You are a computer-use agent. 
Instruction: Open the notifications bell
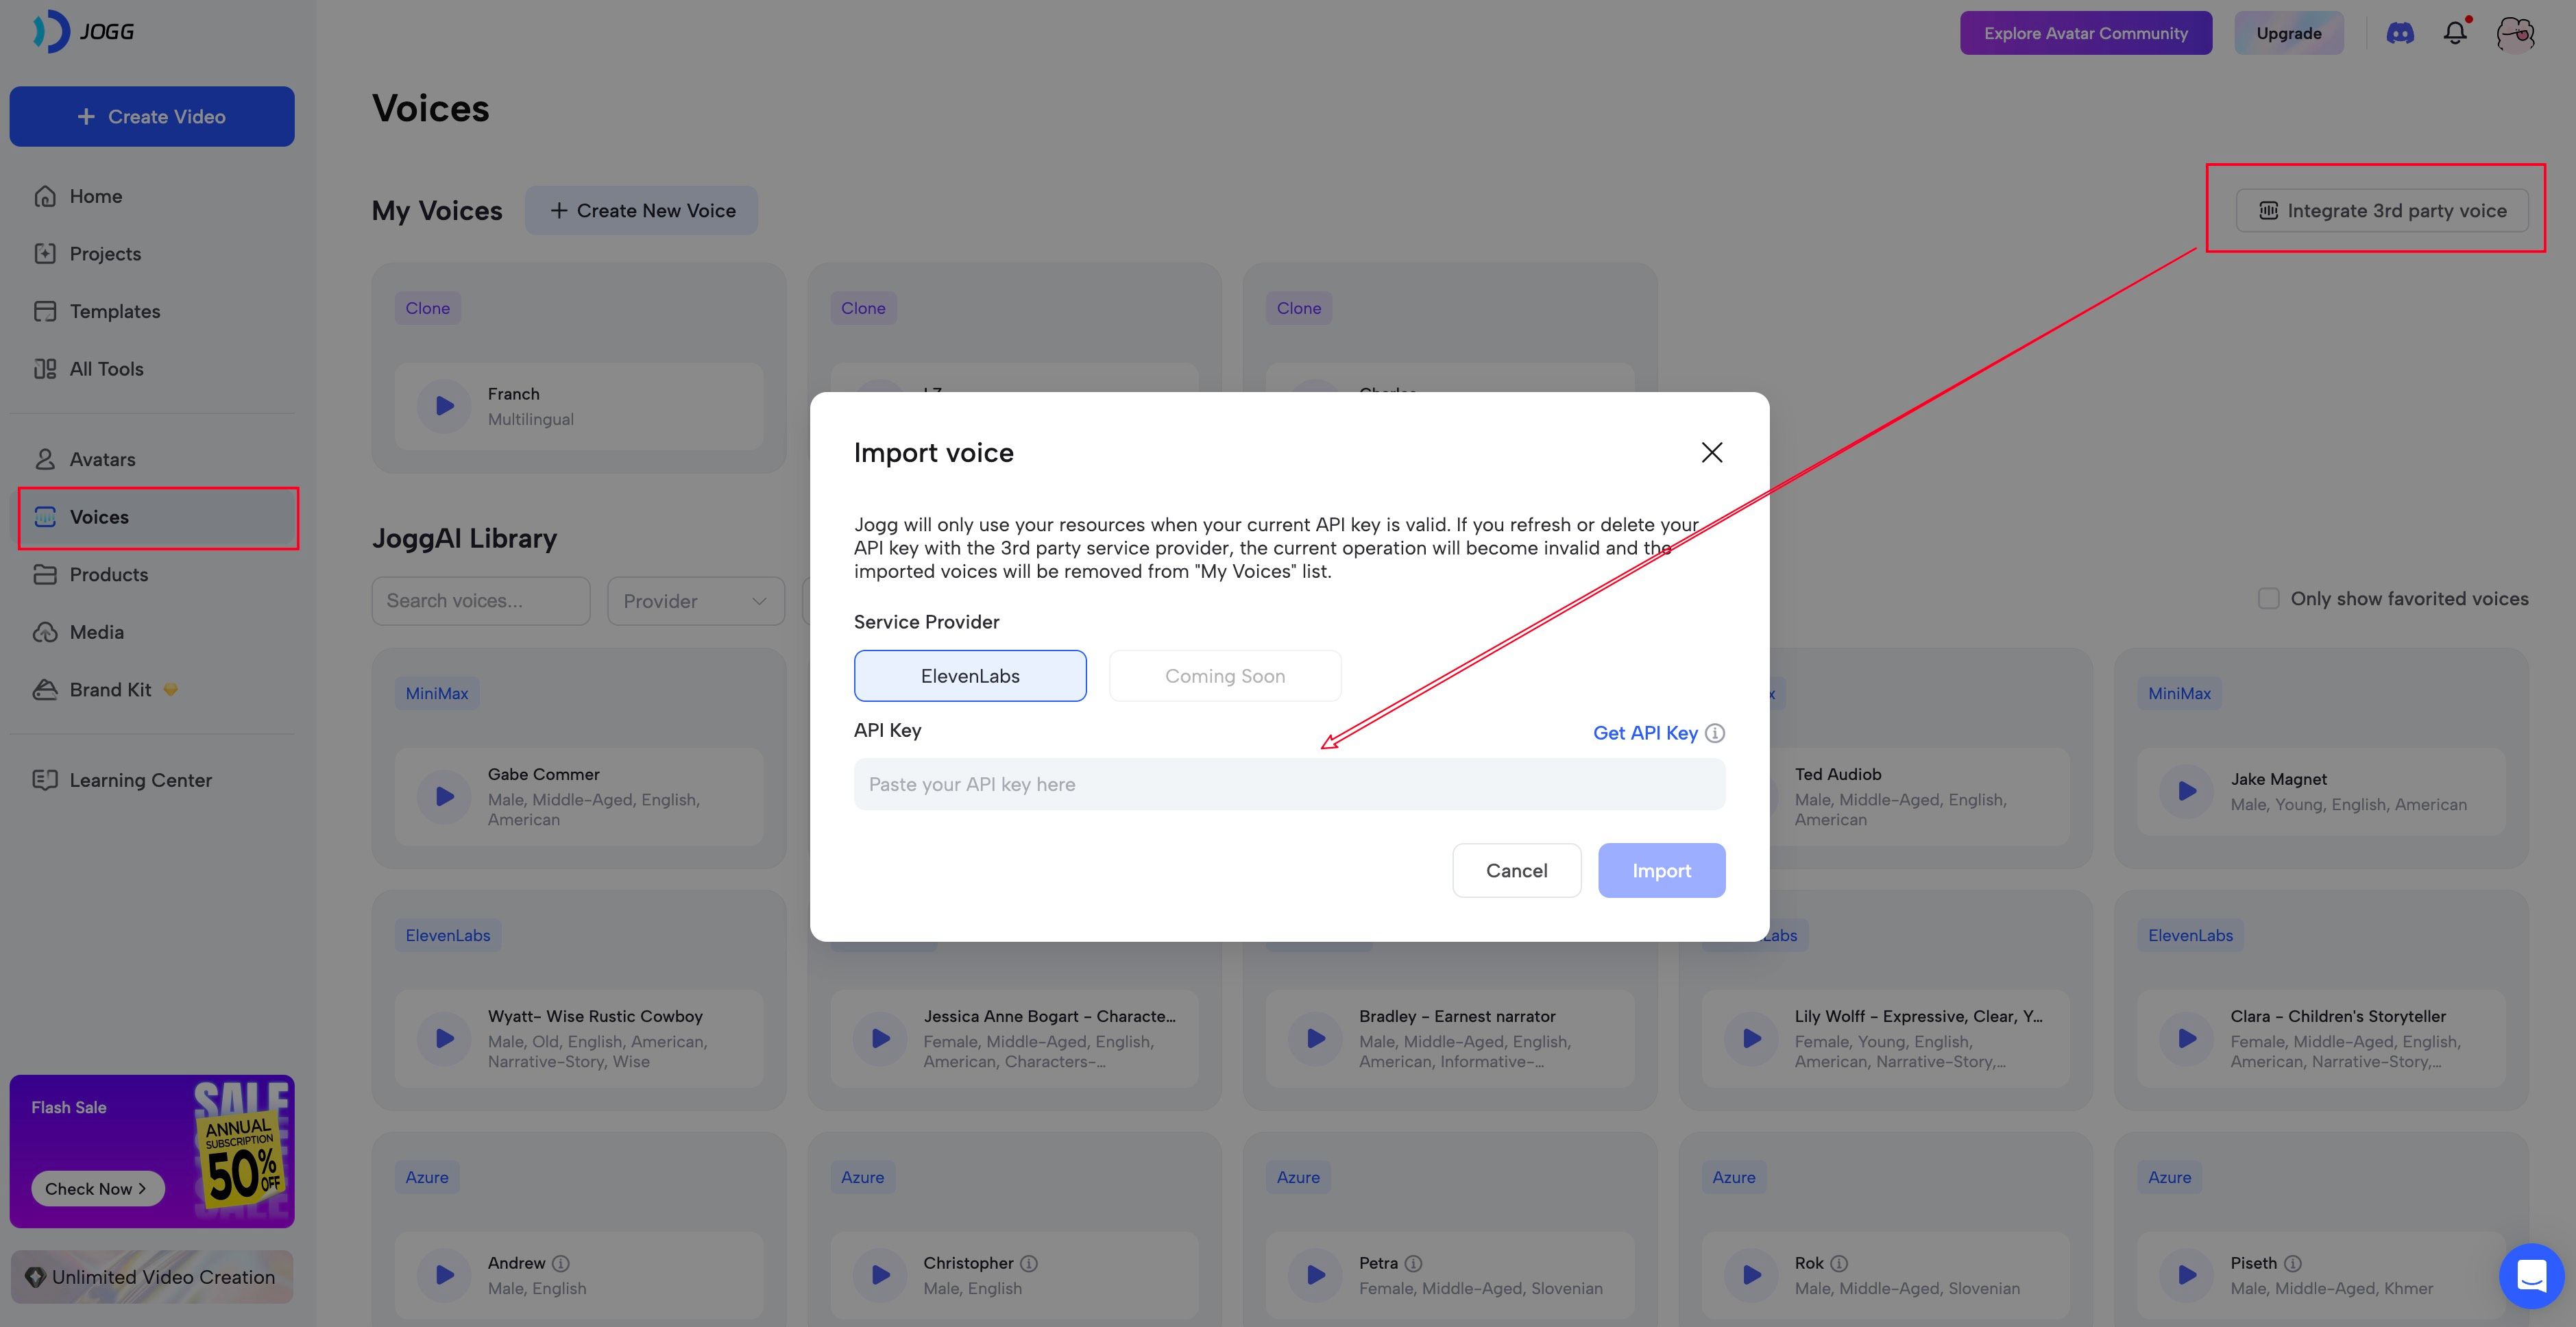pos(2455,33)
